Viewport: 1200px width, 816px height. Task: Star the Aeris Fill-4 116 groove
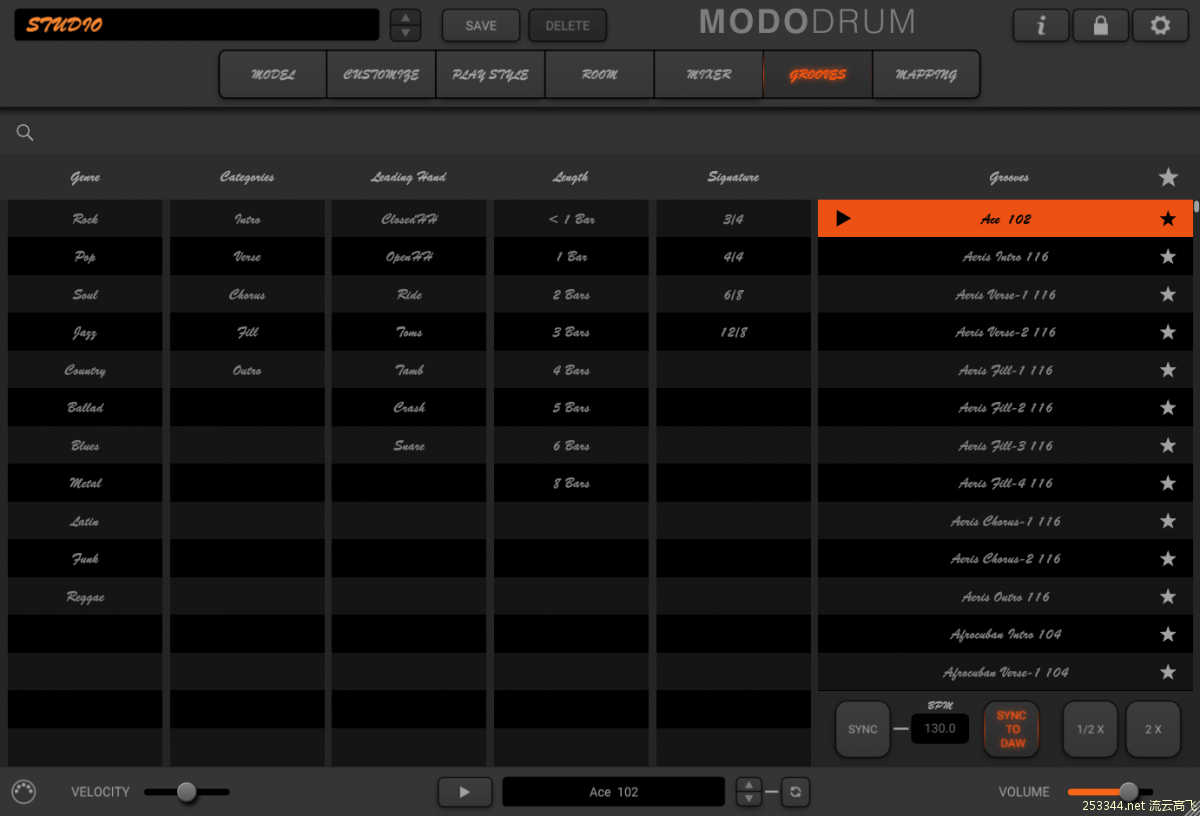(x=1168, y=483)
